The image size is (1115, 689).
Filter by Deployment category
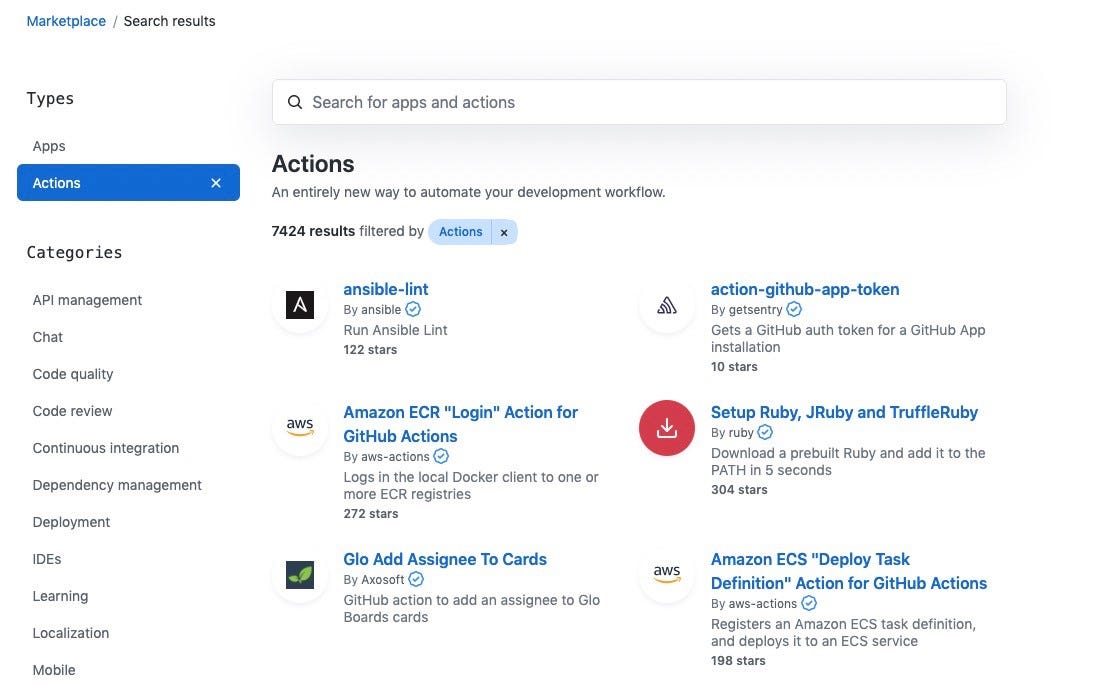click(x=71, y=522)
